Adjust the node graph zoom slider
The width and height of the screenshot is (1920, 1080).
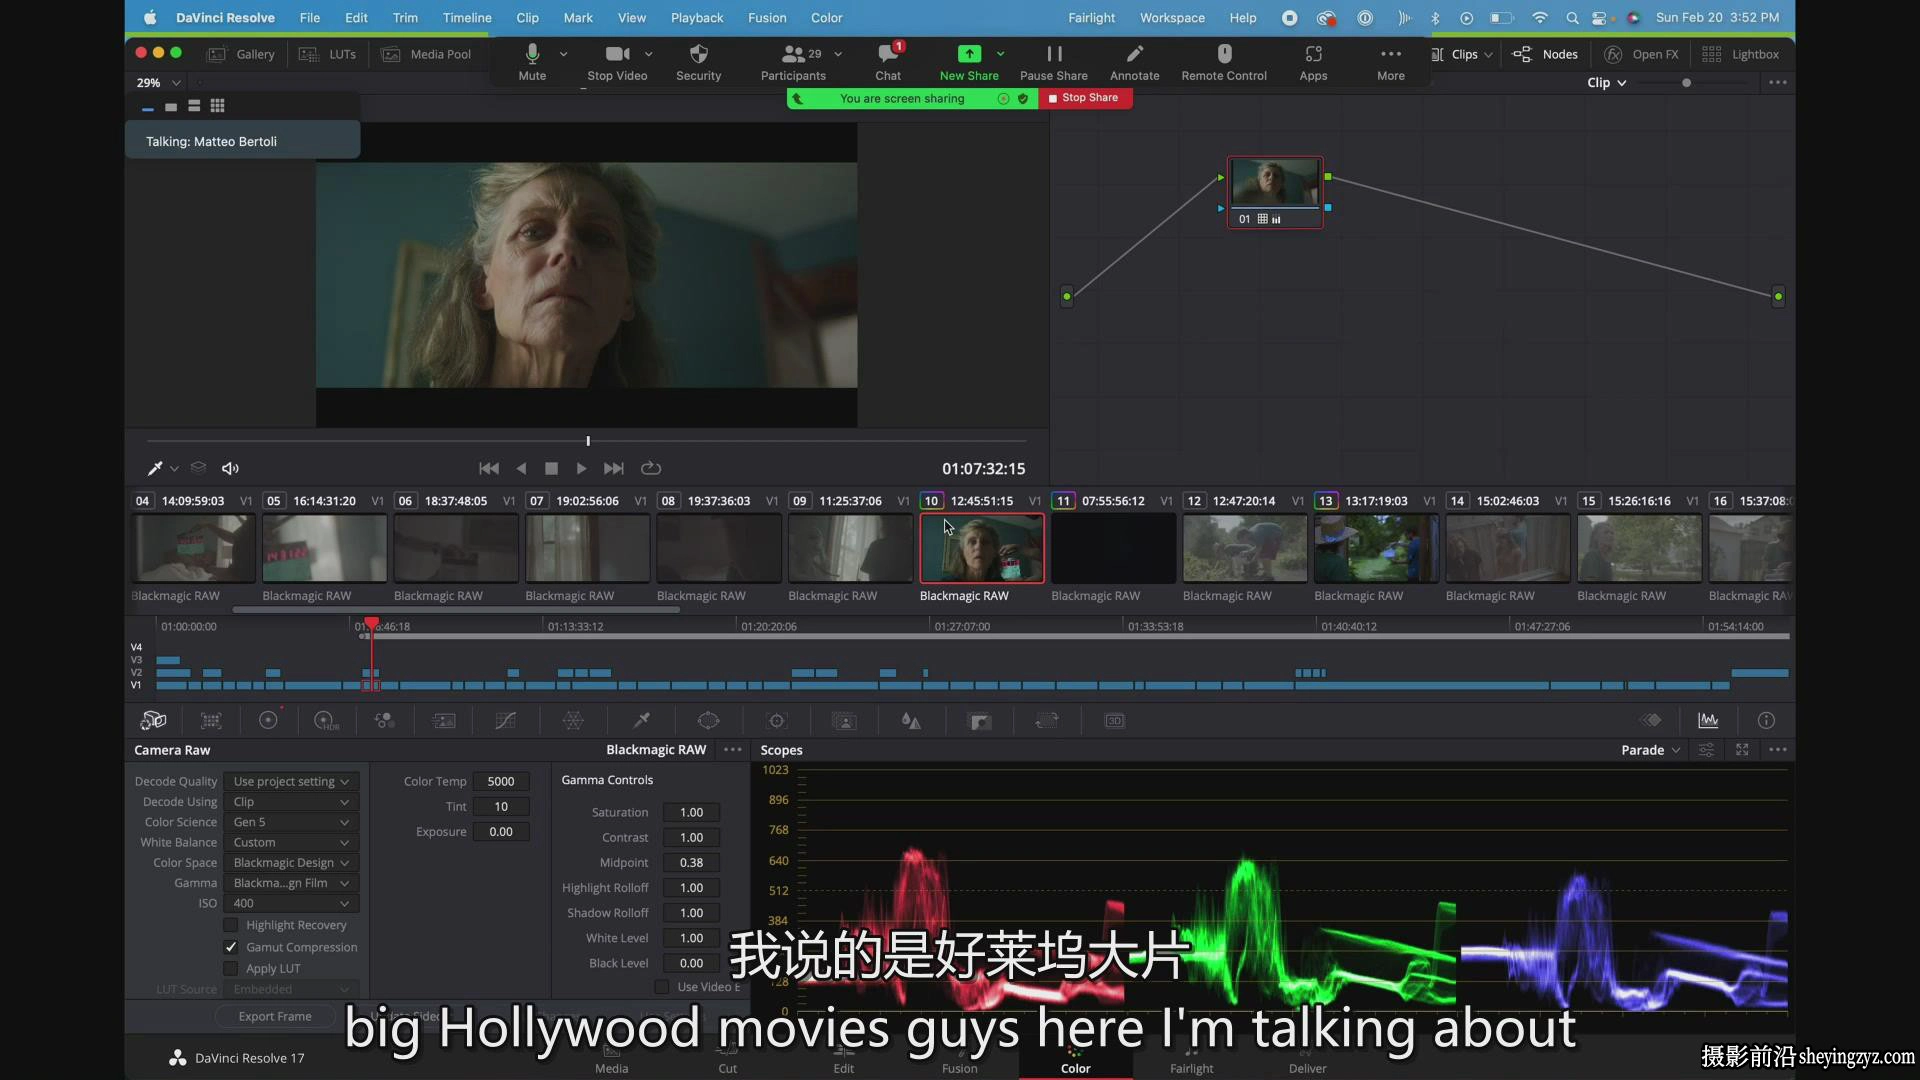tap(1686, 83)
